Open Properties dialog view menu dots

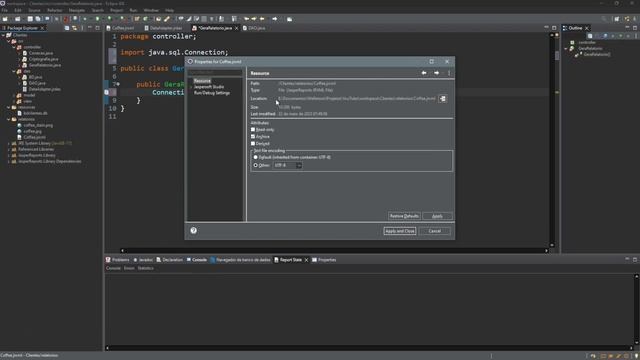coord(449,73)
